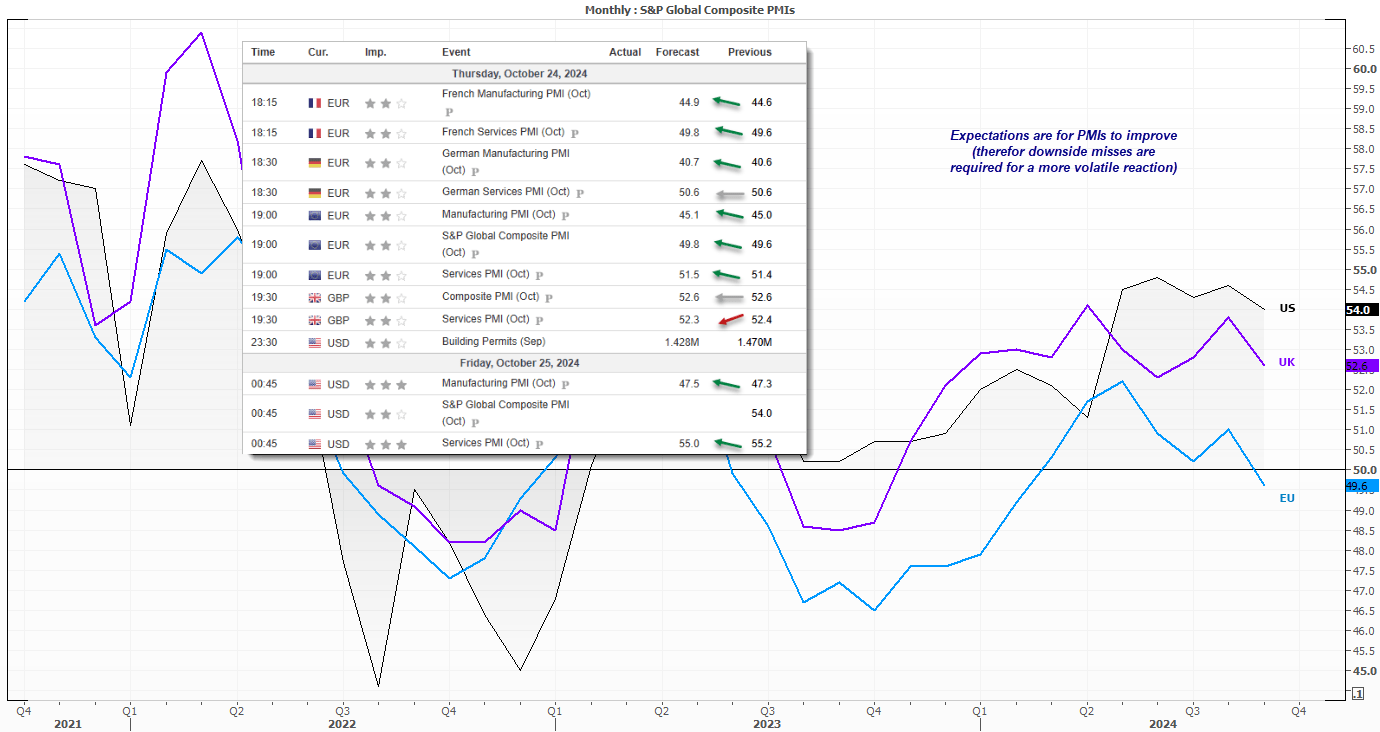Click grey arrow in German Services PMI row
Screen dimensions: 1380x732
(x=729, y=193)
